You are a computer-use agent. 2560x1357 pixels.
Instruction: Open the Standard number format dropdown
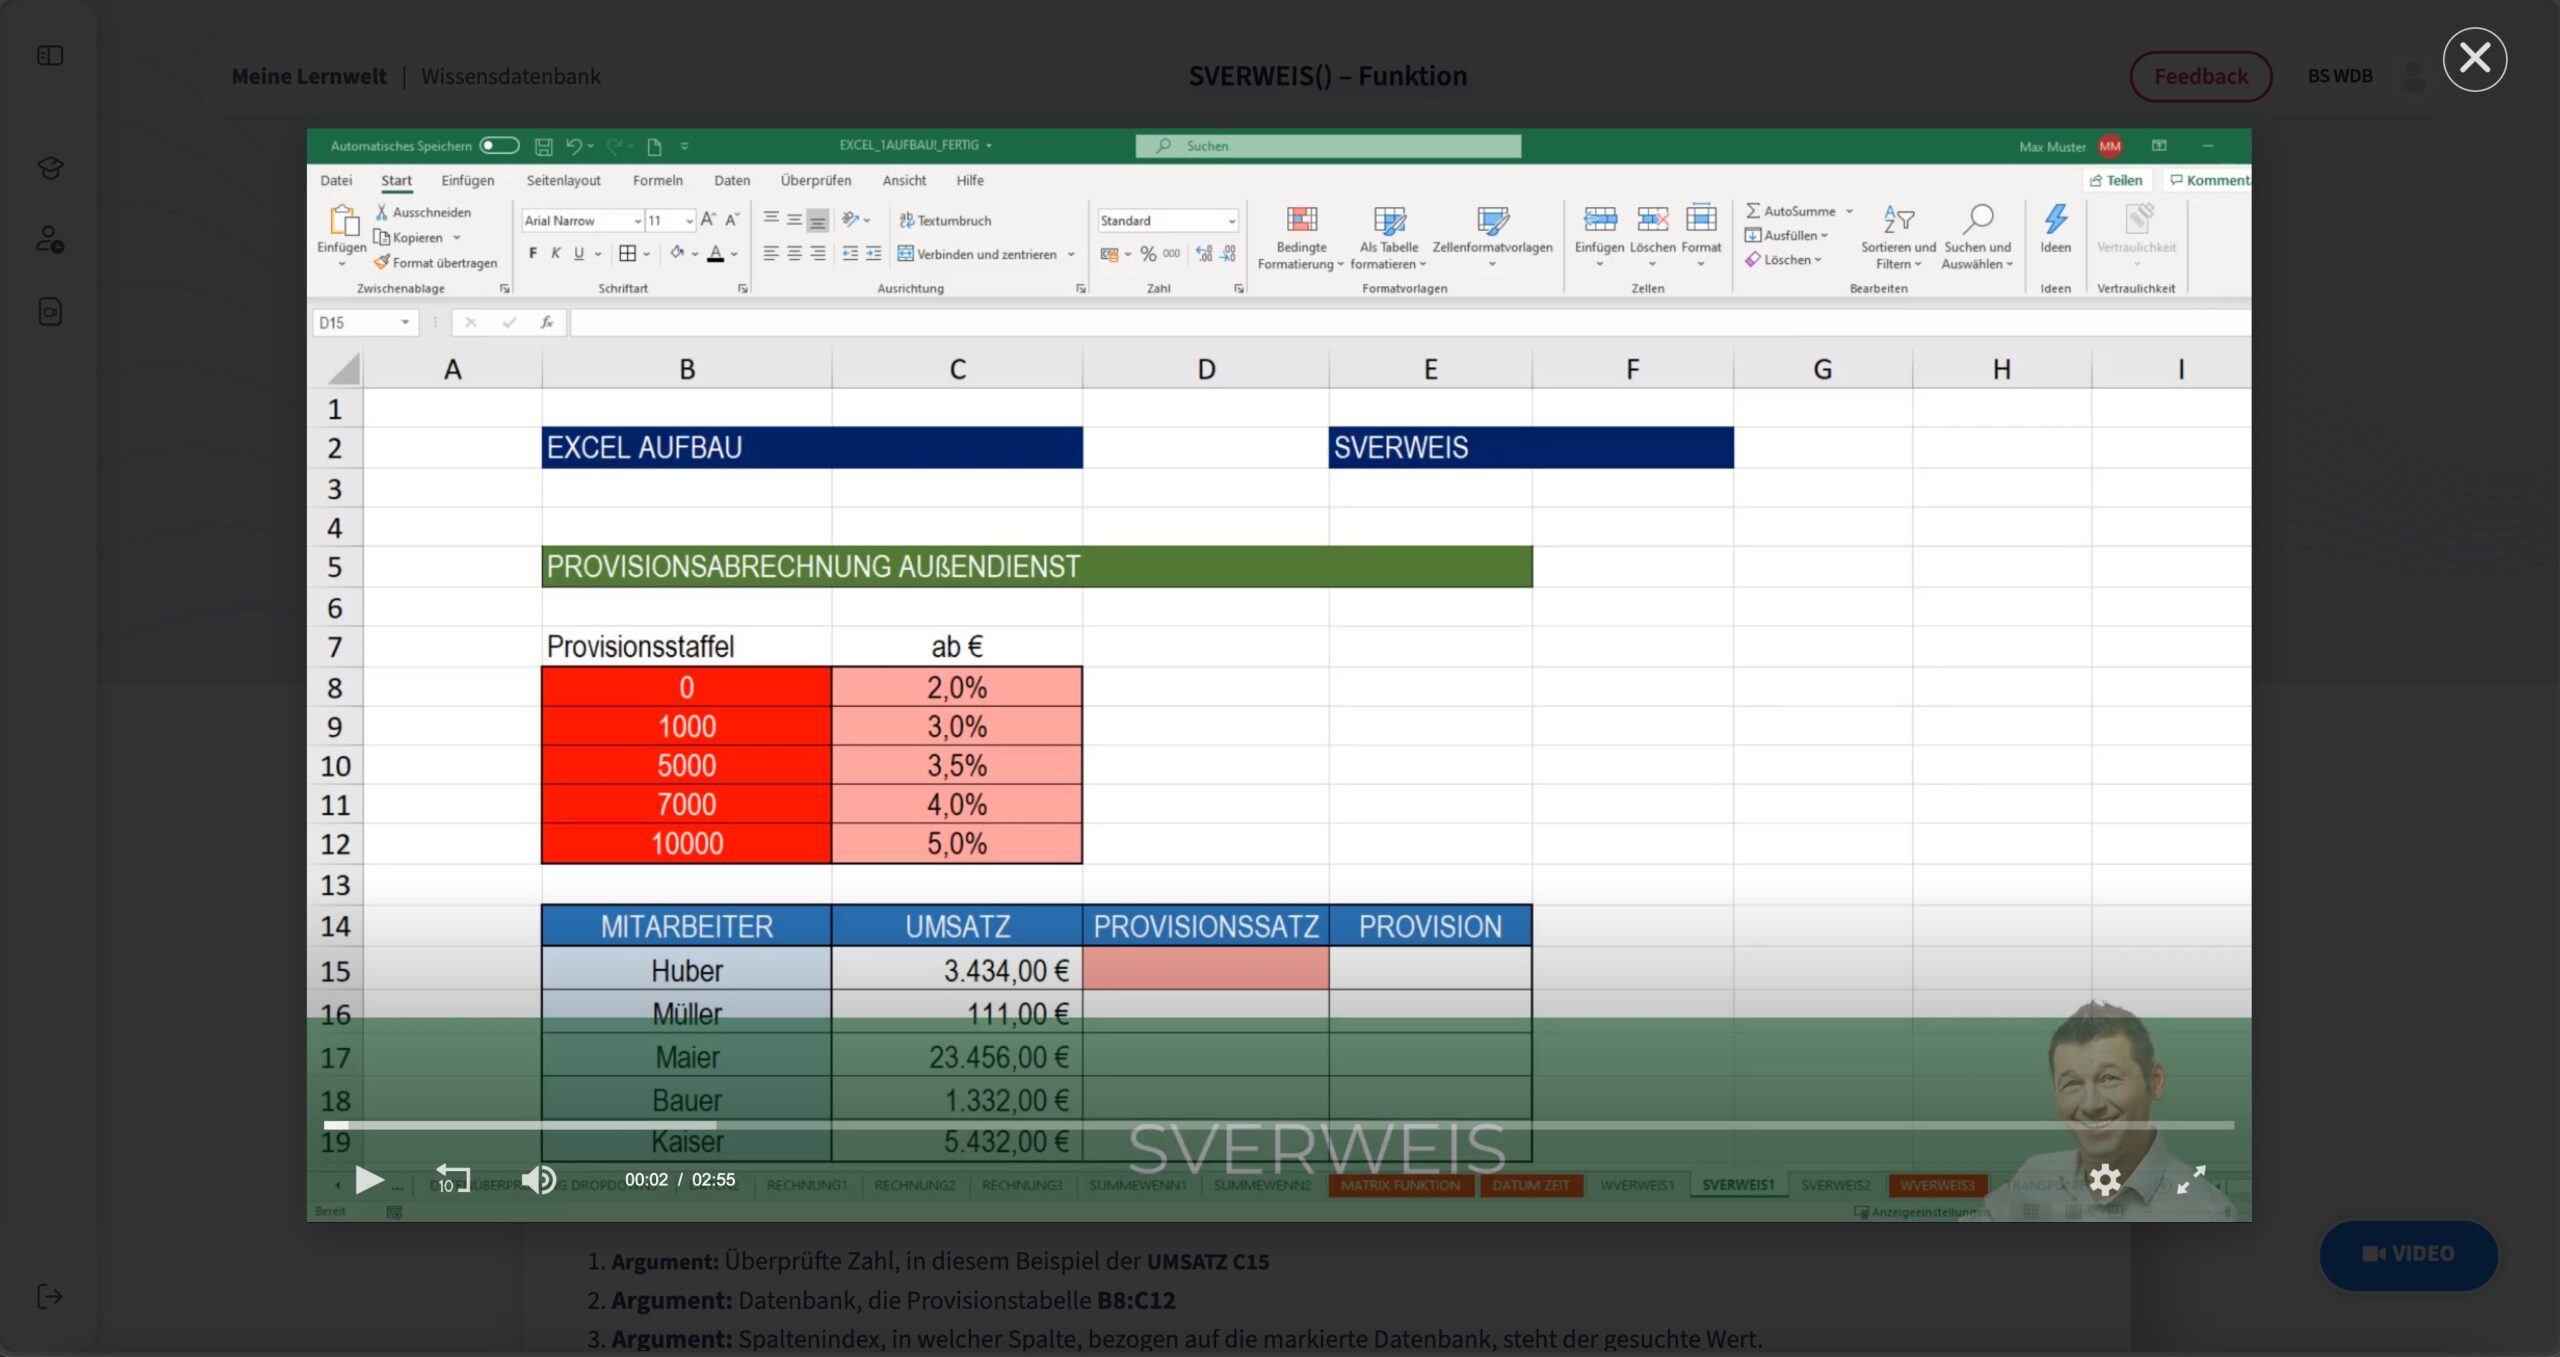[x=1231, y=221]
